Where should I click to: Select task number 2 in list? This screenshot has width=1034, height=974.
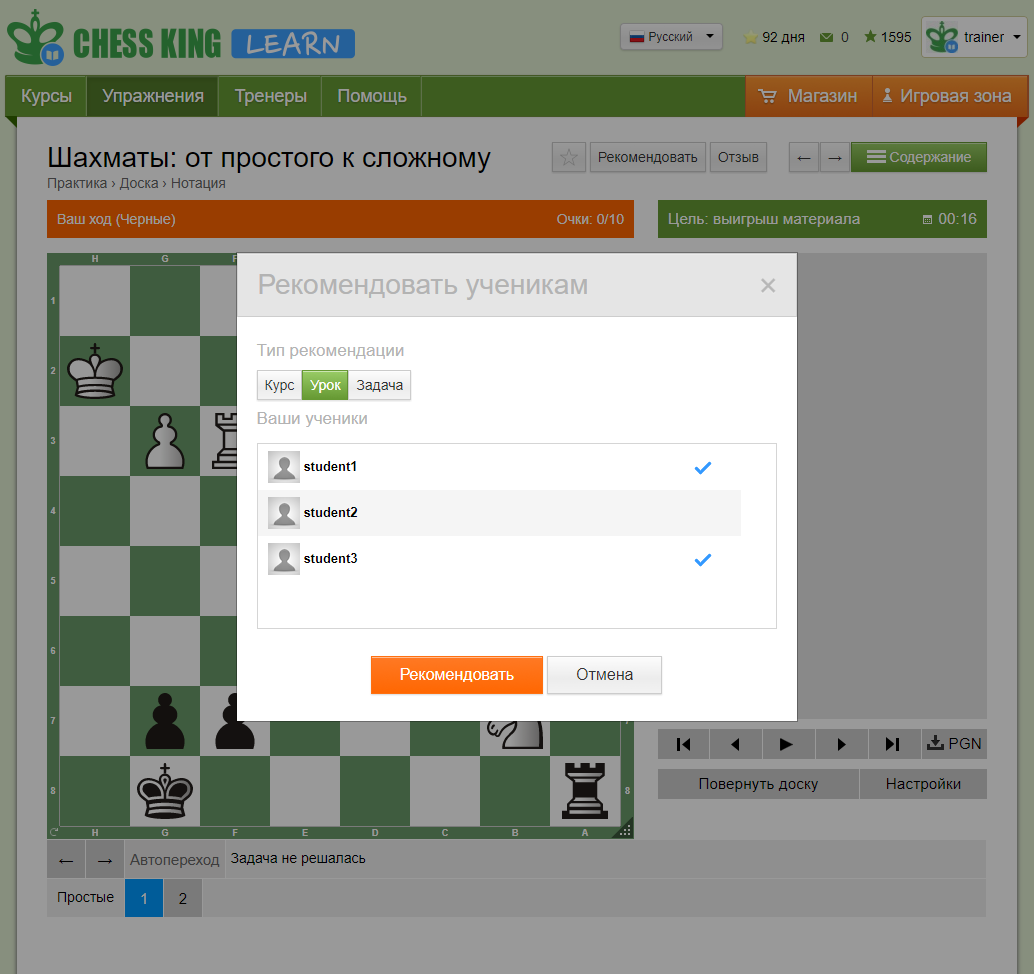click(x=182, y=898)
